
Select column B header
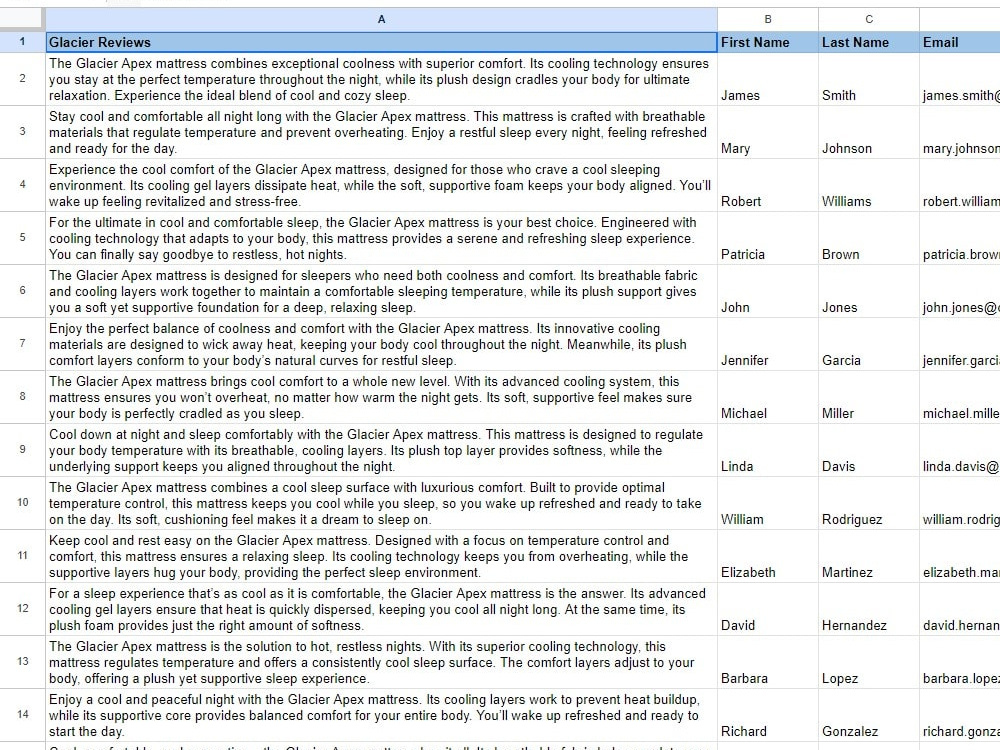(x=768, y=19)
